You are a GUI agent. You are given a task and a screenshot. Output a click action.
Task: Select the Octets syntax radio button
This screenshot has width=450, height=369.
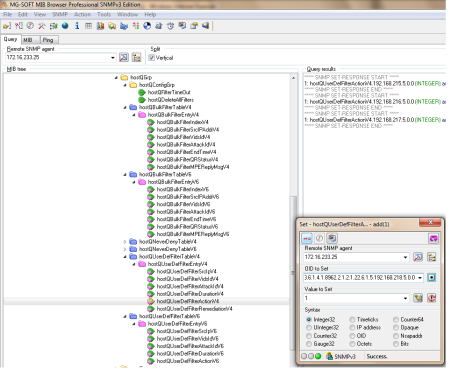point(352,344)
